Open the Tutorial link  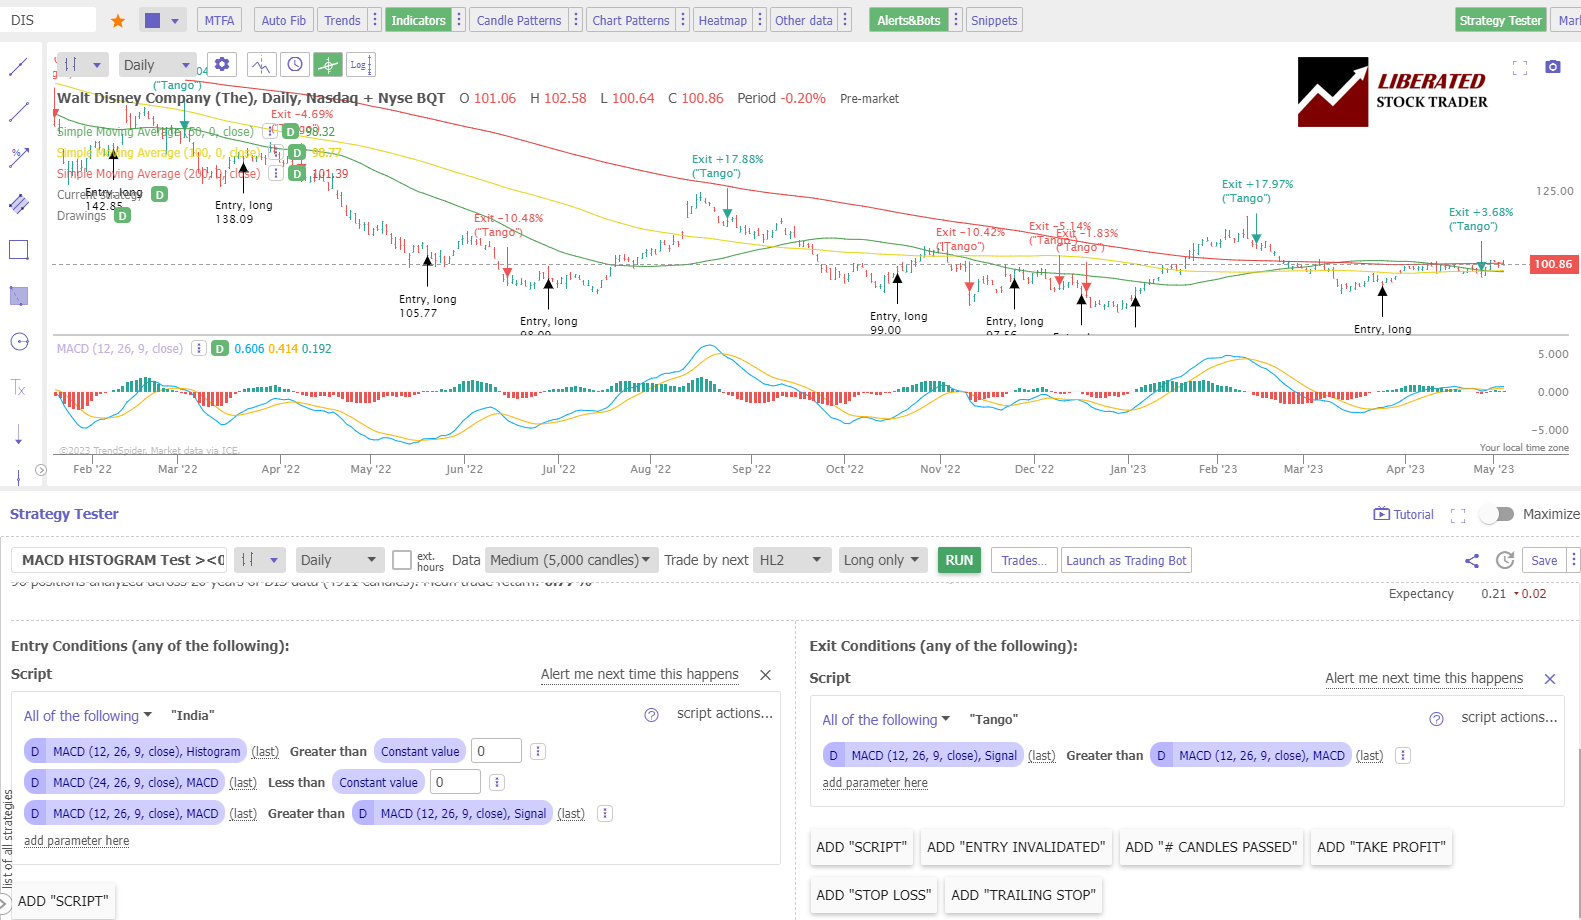pyautogui.click(x=1404, y=514)
